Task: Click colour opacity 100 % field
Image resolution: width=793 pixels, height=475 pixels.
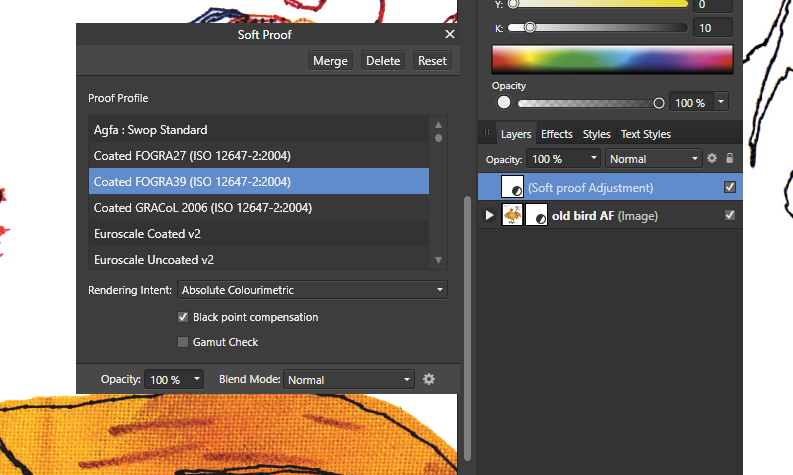Action: pos(691,103)
